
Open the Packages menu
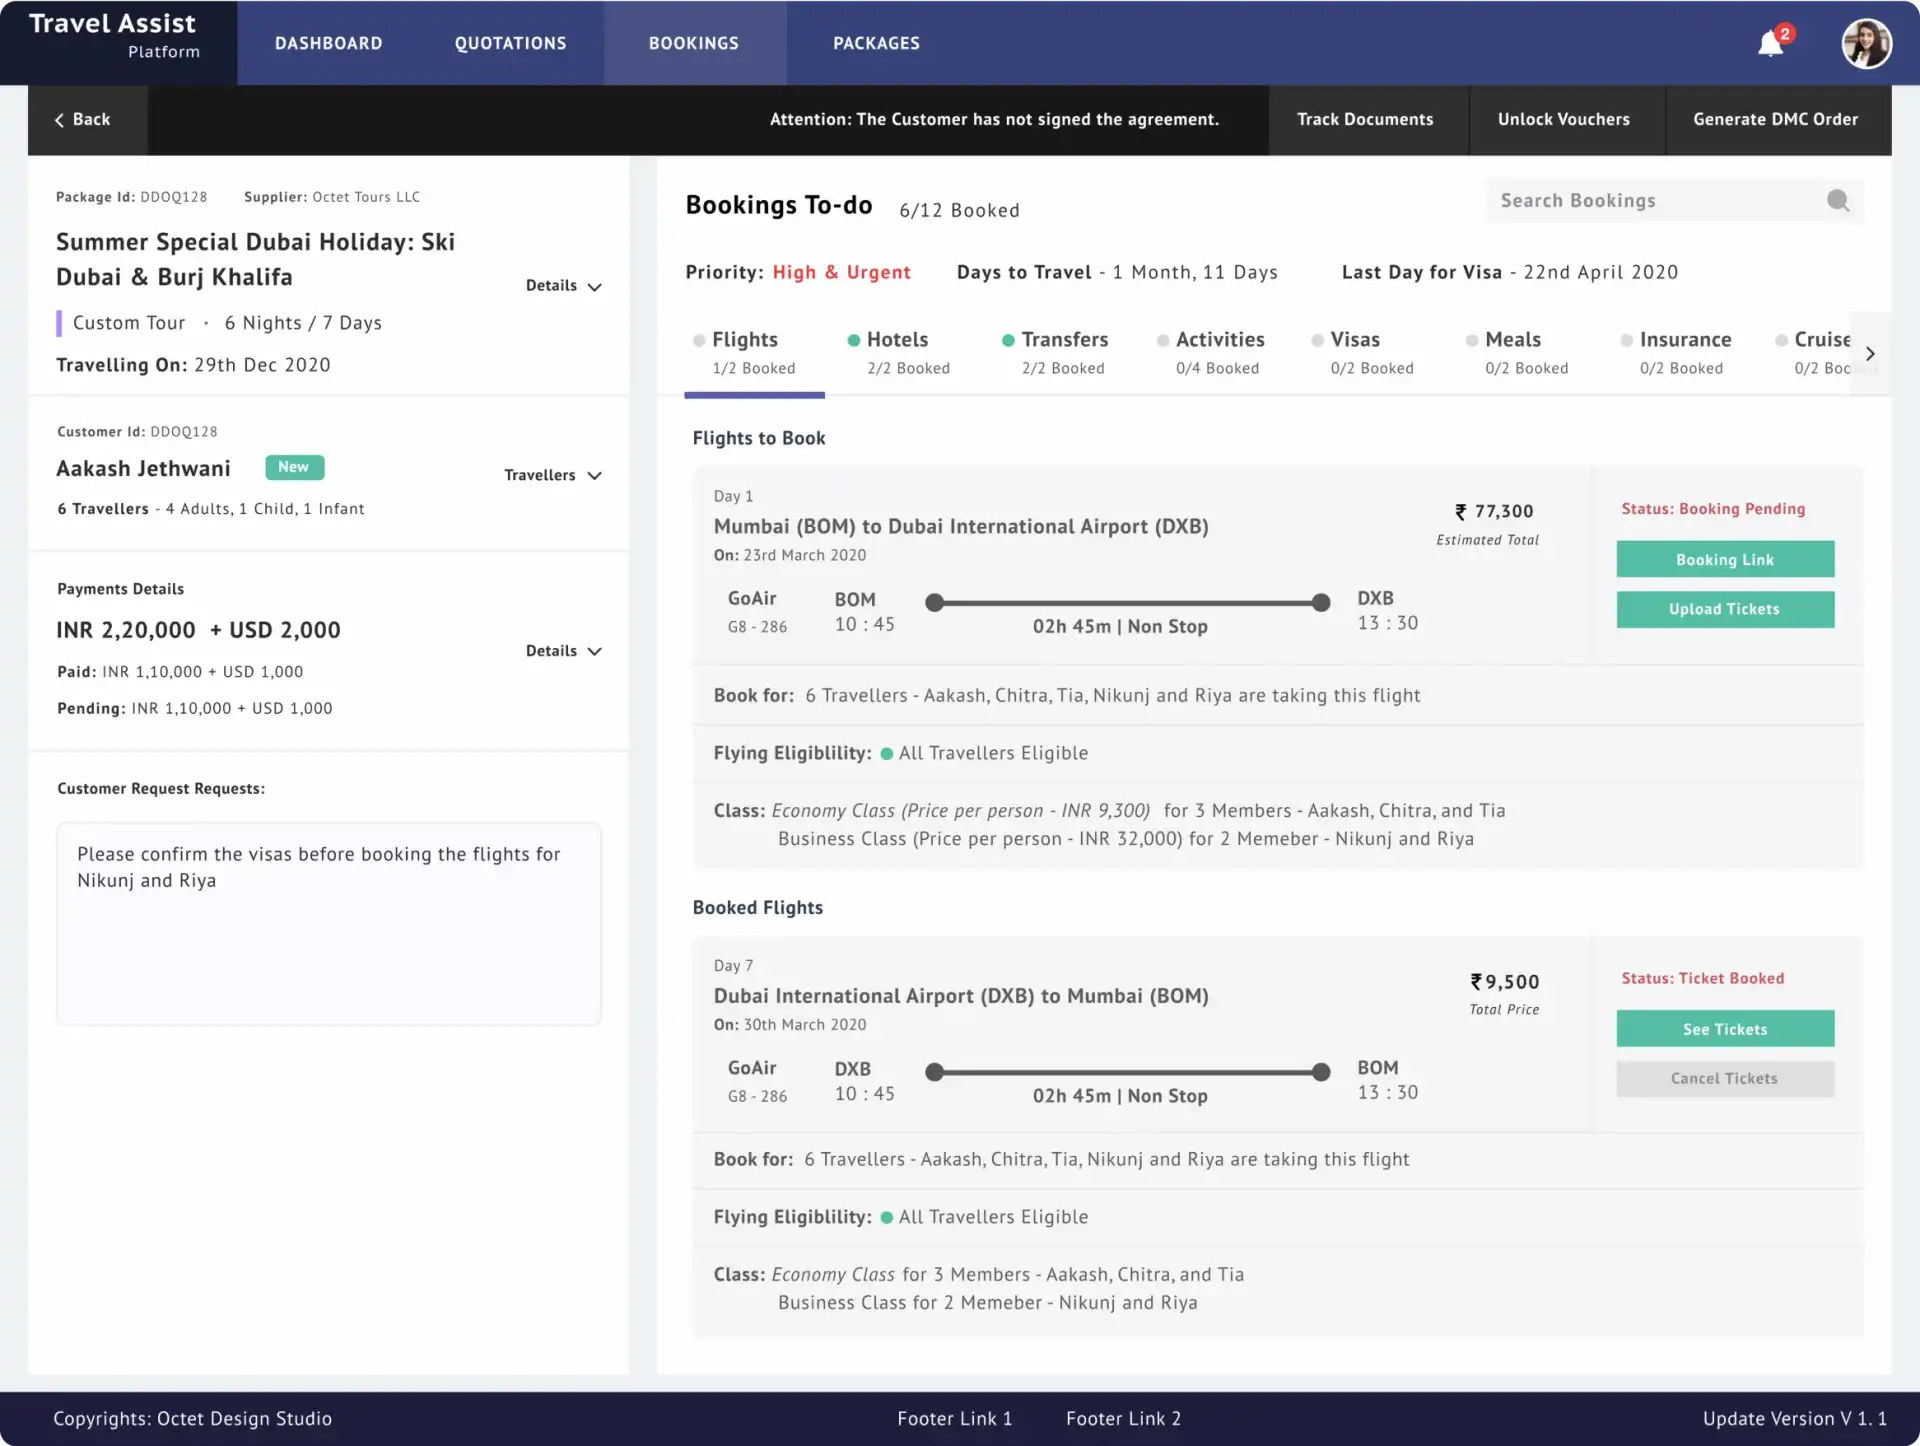(x=877, y=43)
